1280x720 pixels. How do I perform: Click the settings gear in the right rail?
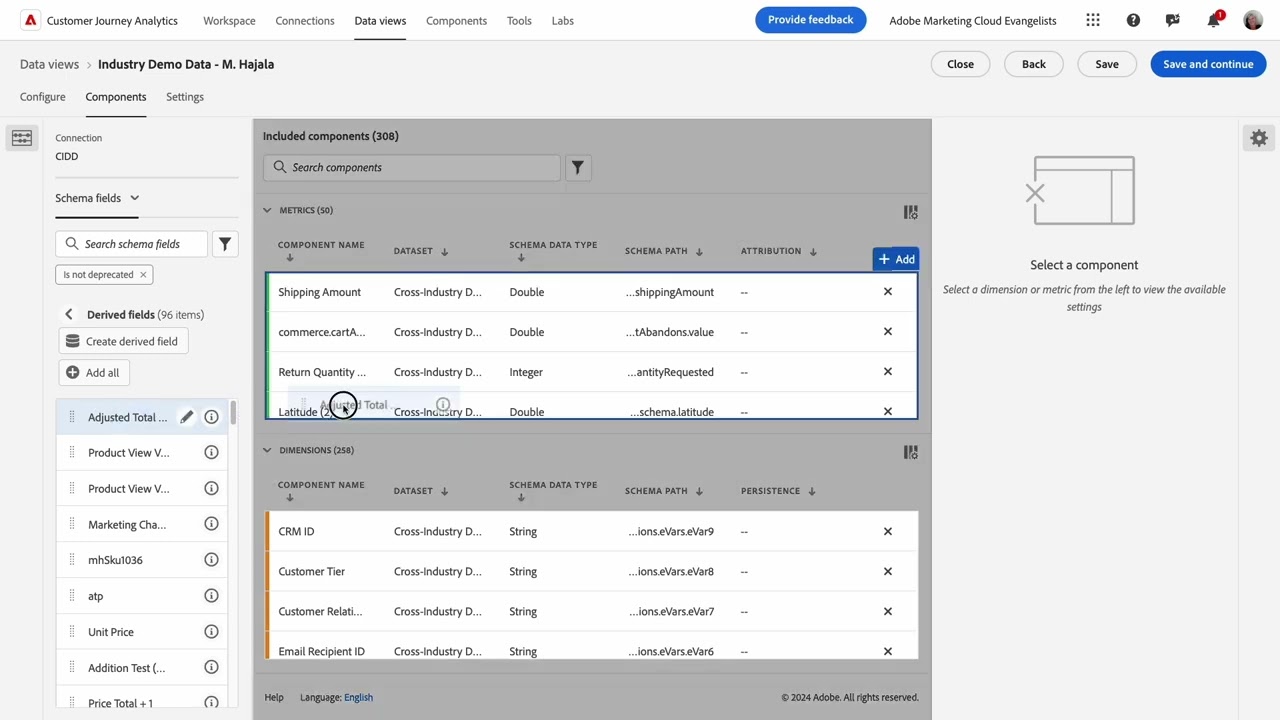pos(1259,139)
